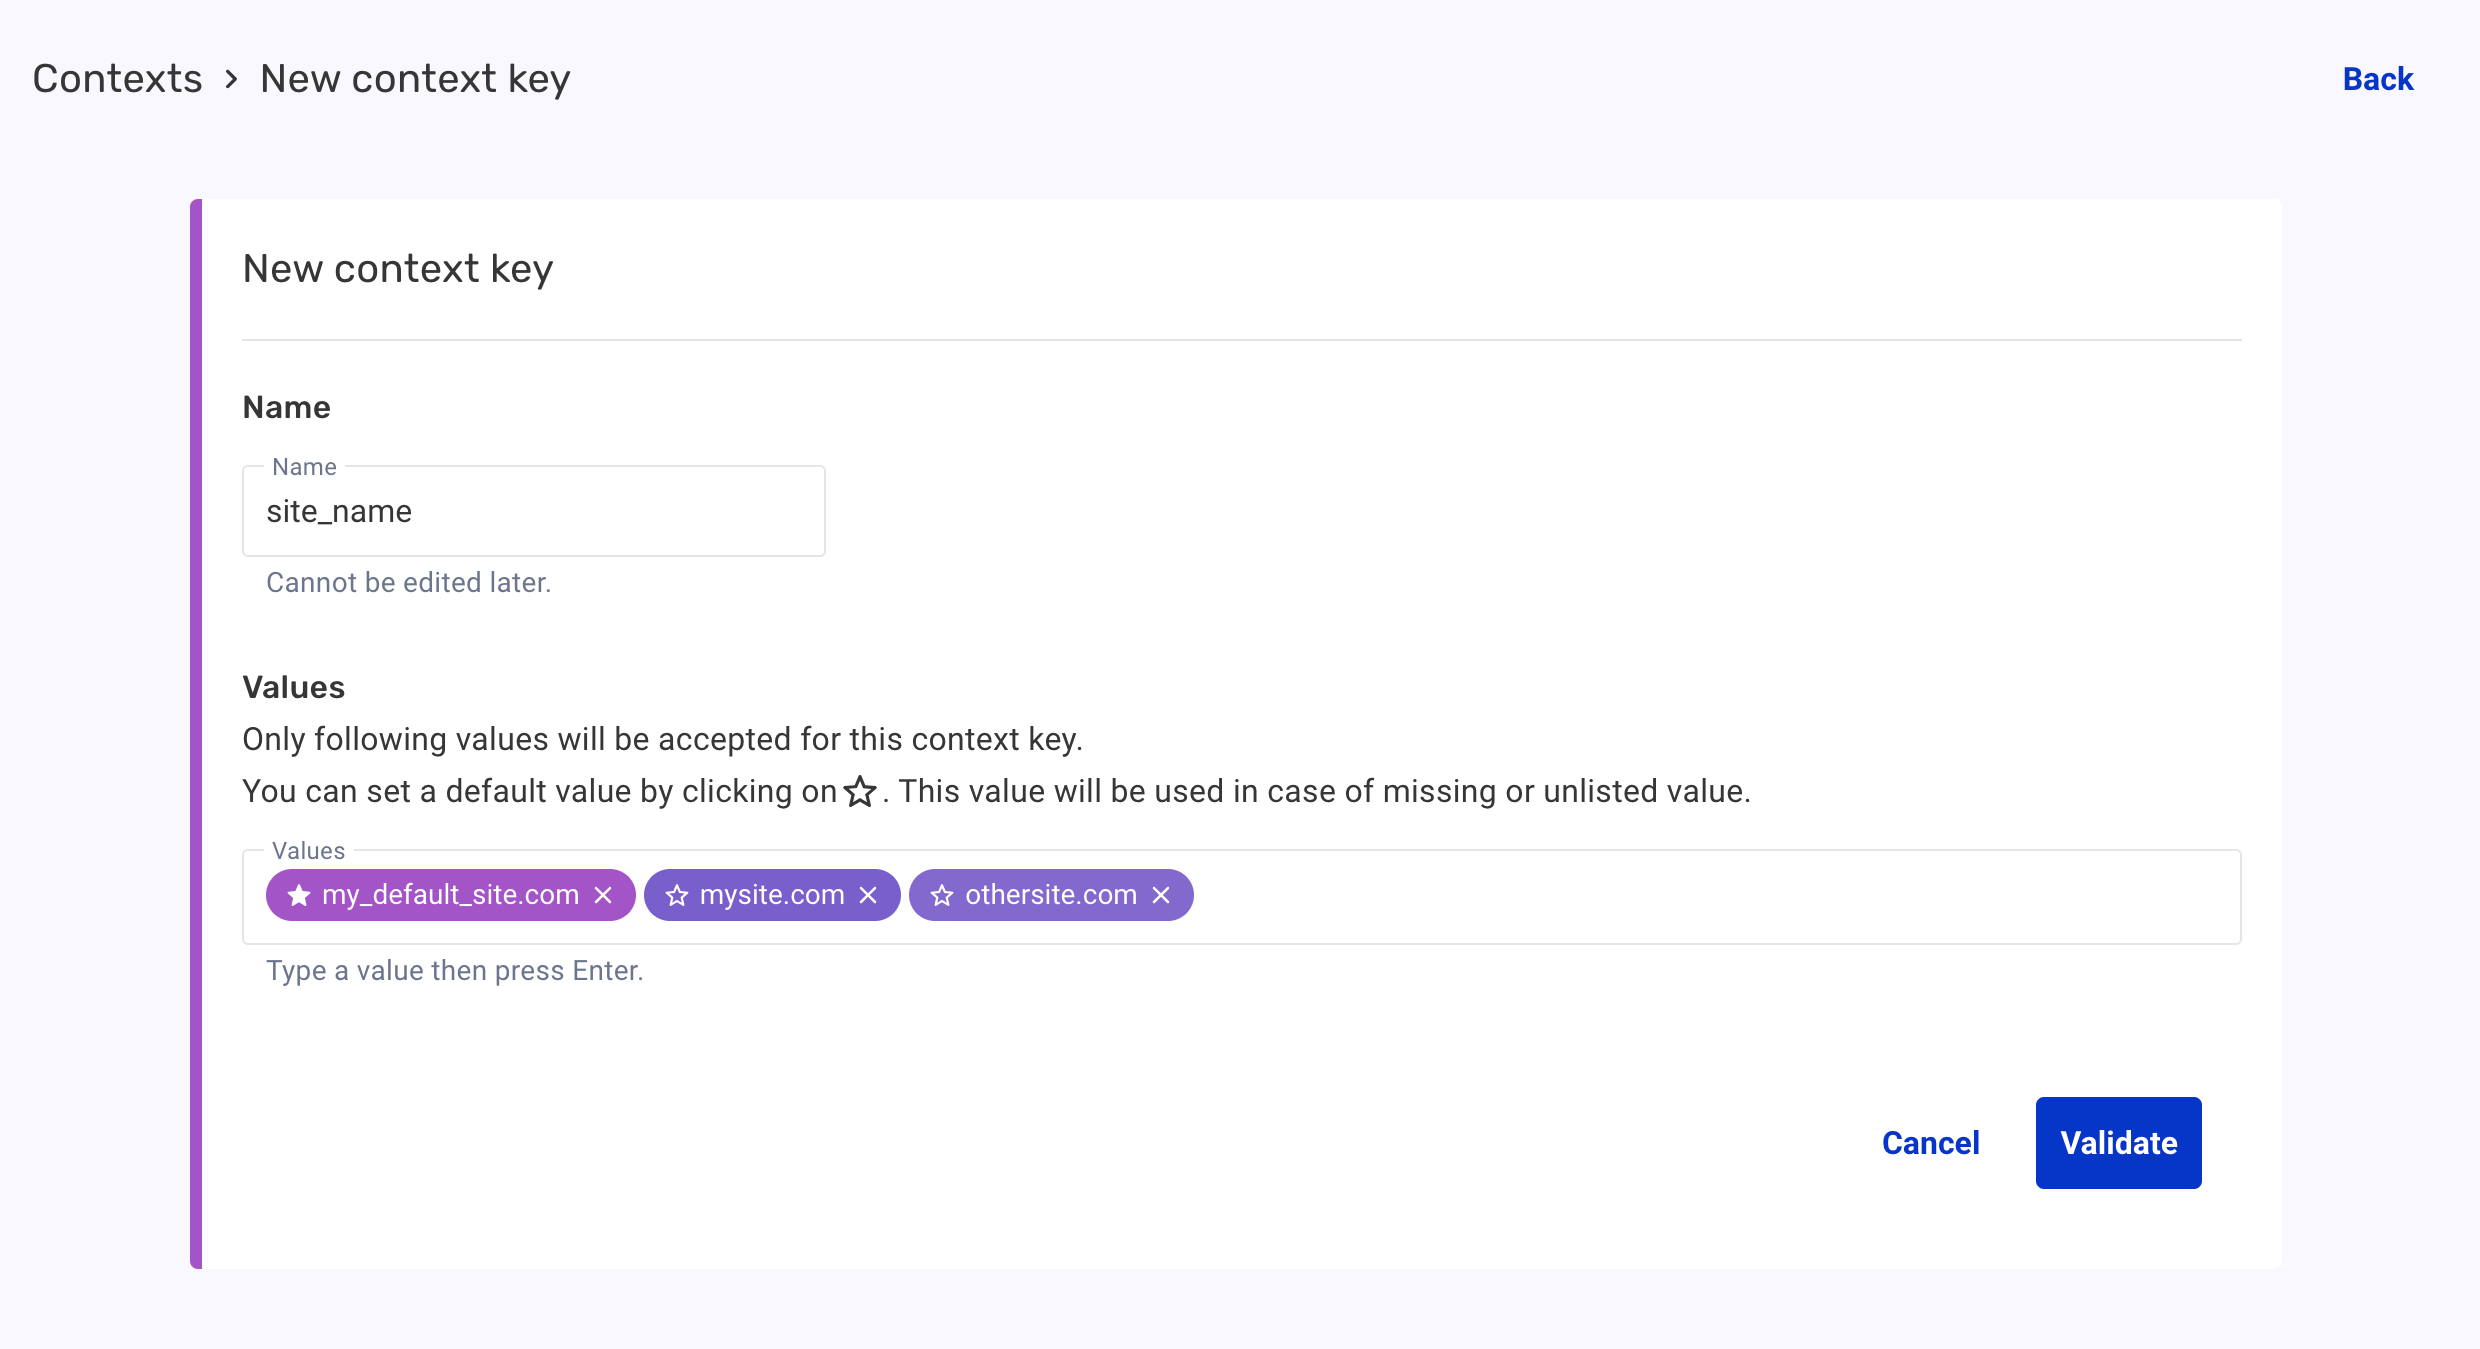Focus the Name field containing site_name
2480x1349 pixels.
[533, 511]
